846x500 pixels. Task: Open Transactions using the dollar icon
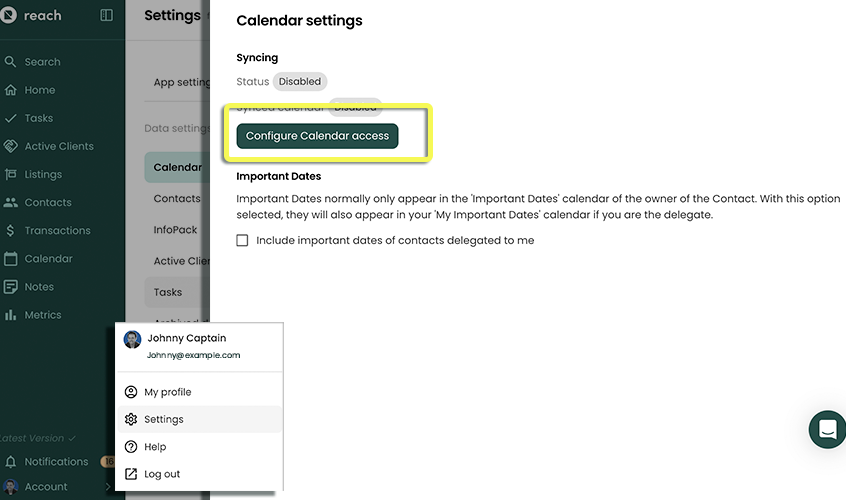click(x=11, y=230)
